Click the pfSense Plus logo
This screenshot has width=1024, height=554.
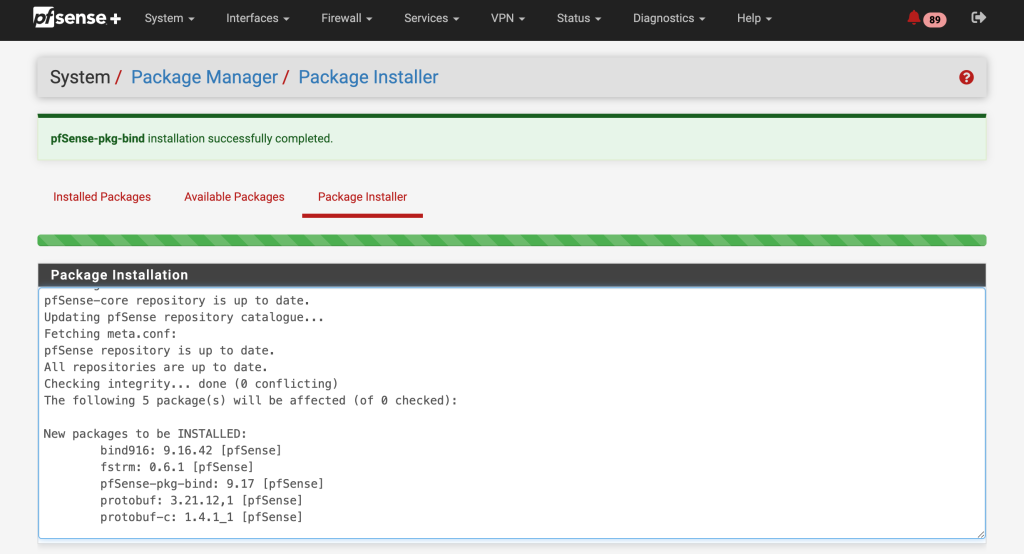77,18
